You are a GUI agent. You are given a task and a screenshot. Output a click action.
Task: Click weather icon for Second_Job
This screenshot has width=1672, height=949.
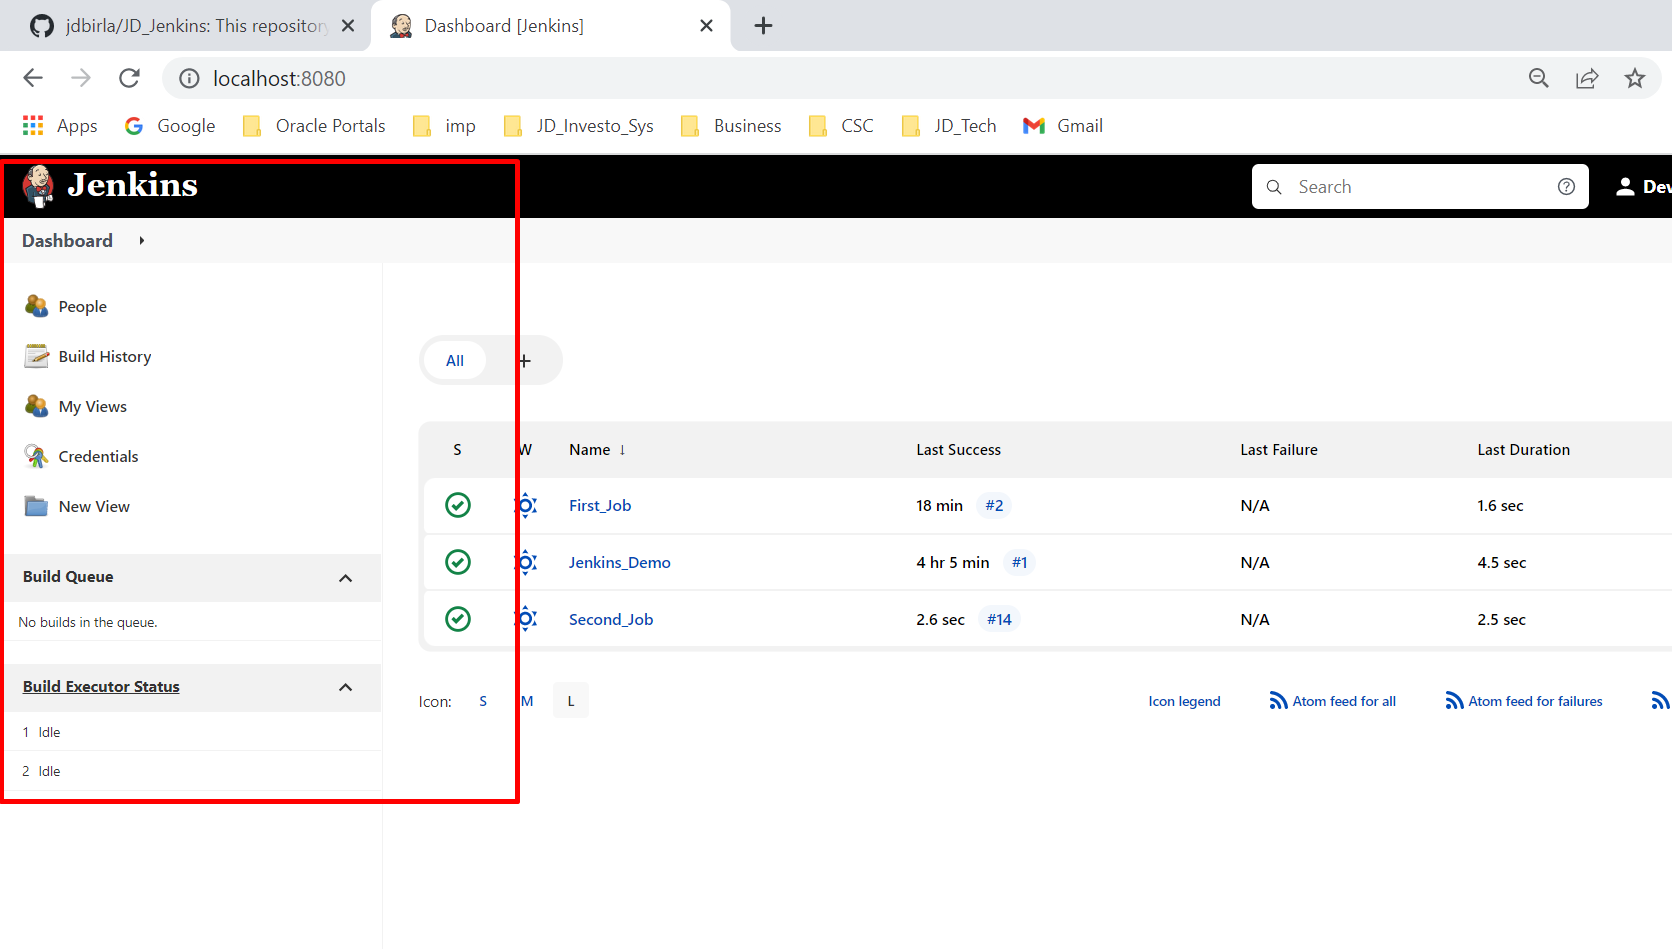click(x=526, y=619)
